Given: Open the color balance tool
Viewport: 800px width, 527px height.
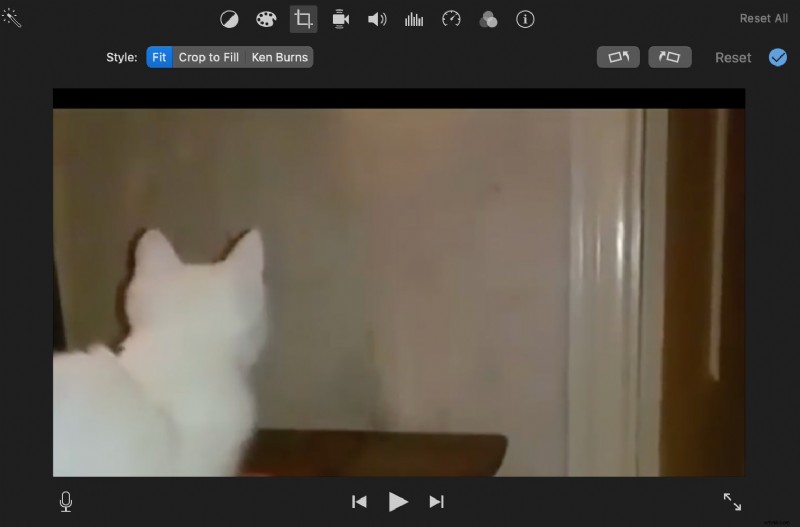Looking at the screenshot, I should pyautogui.click(x=229, y=19).
